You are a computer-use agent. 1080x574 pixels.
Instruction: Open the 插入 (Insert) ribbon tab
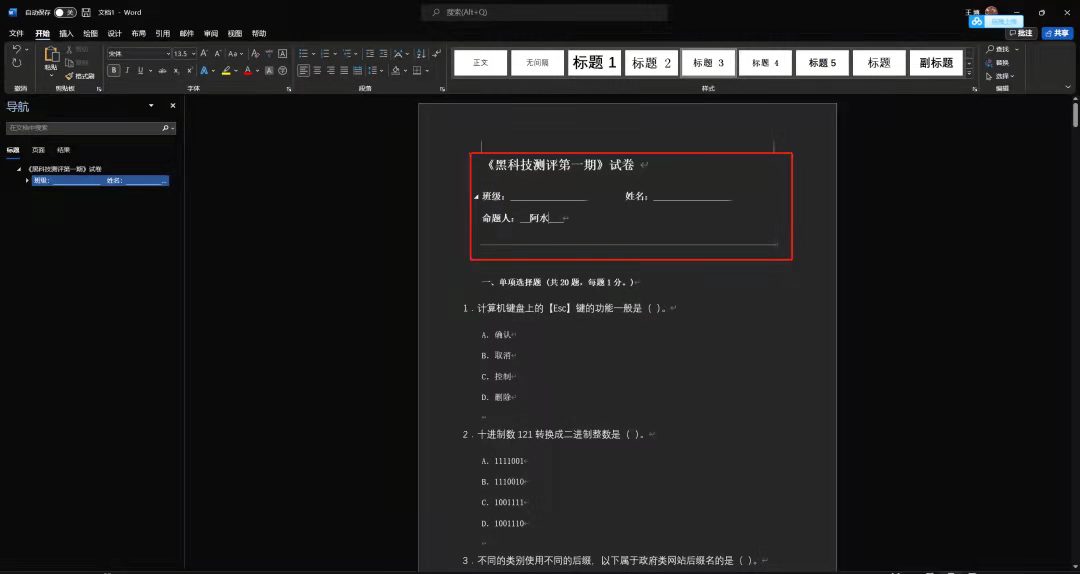click(66, 33)
